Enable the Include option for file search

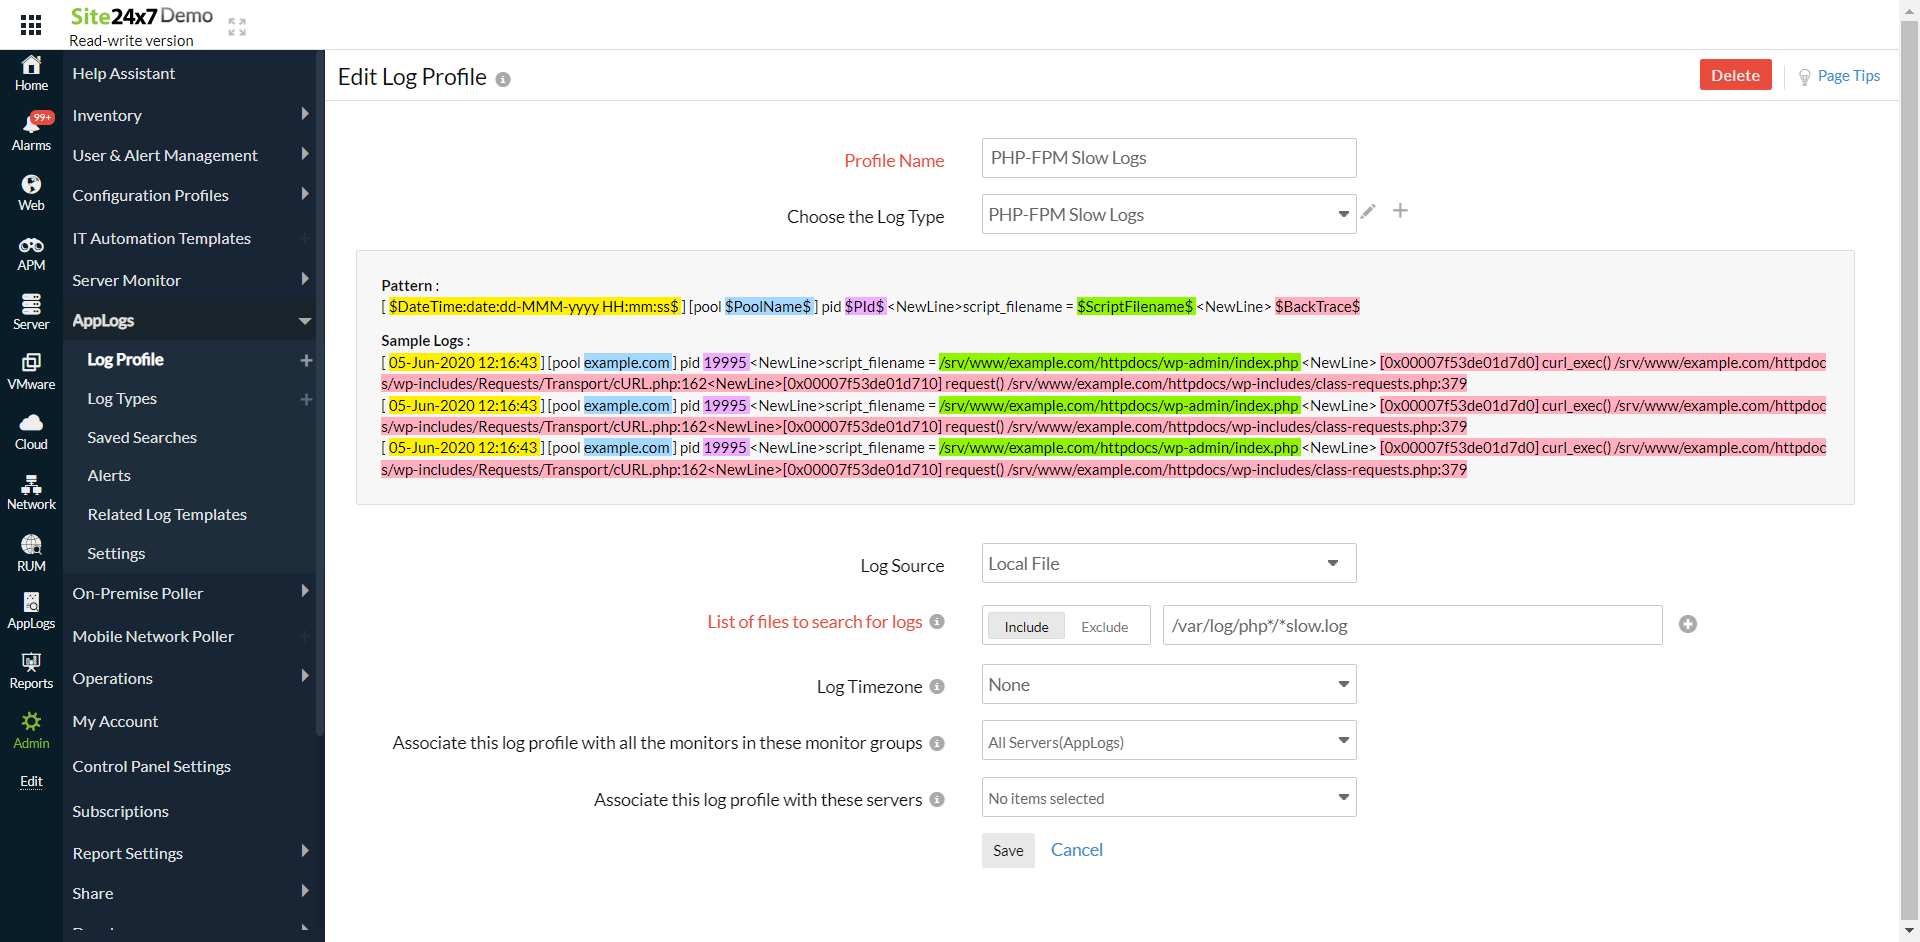coord(1025,625)
